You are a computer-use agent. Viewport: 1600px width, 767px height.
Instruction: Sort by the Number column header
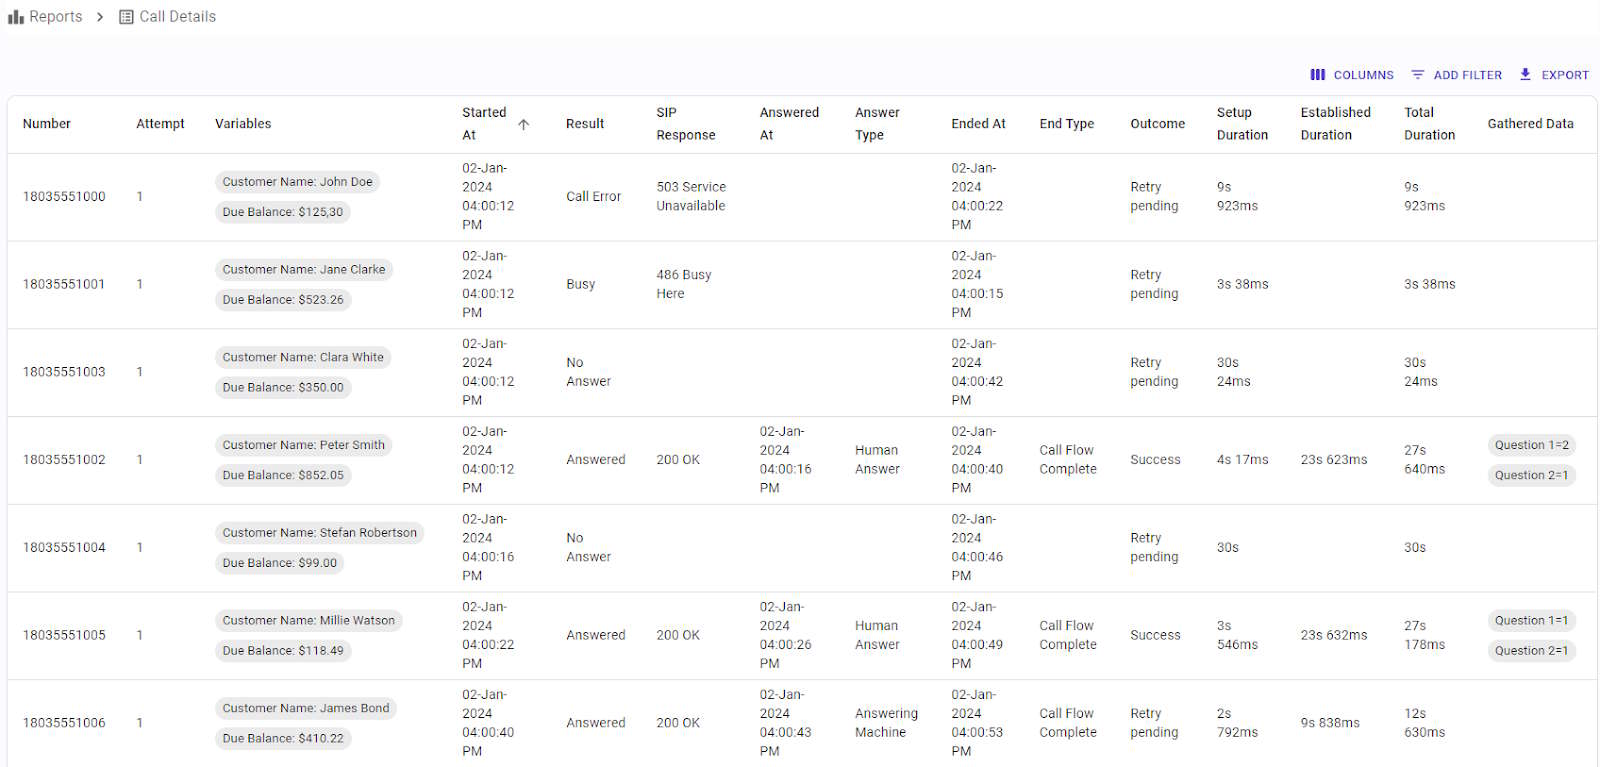click(x=47, y=124)
